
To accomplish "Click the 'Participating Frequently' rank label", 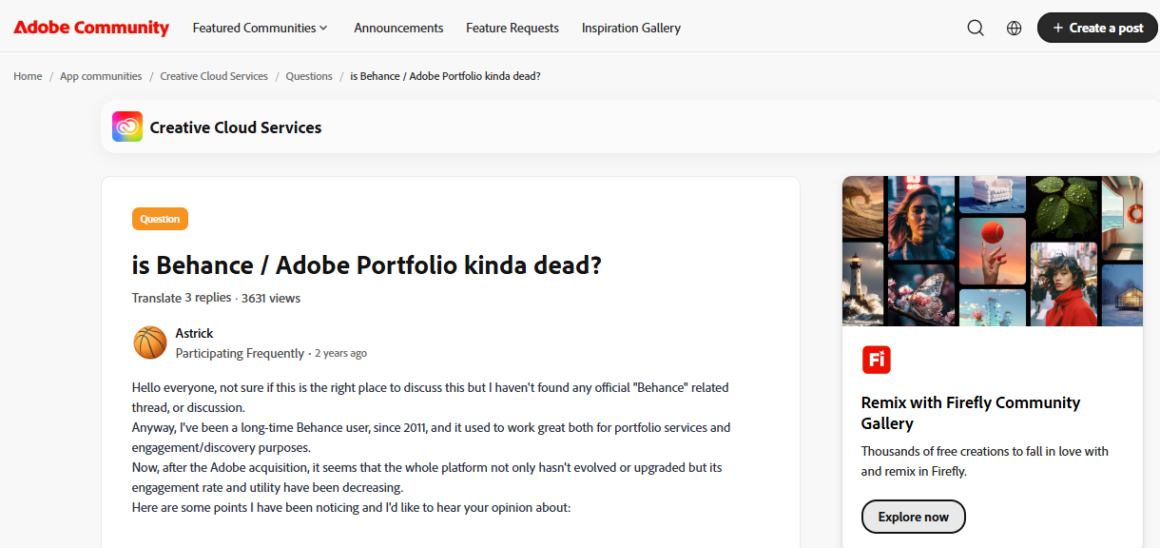I will click(x=240, y=353).
